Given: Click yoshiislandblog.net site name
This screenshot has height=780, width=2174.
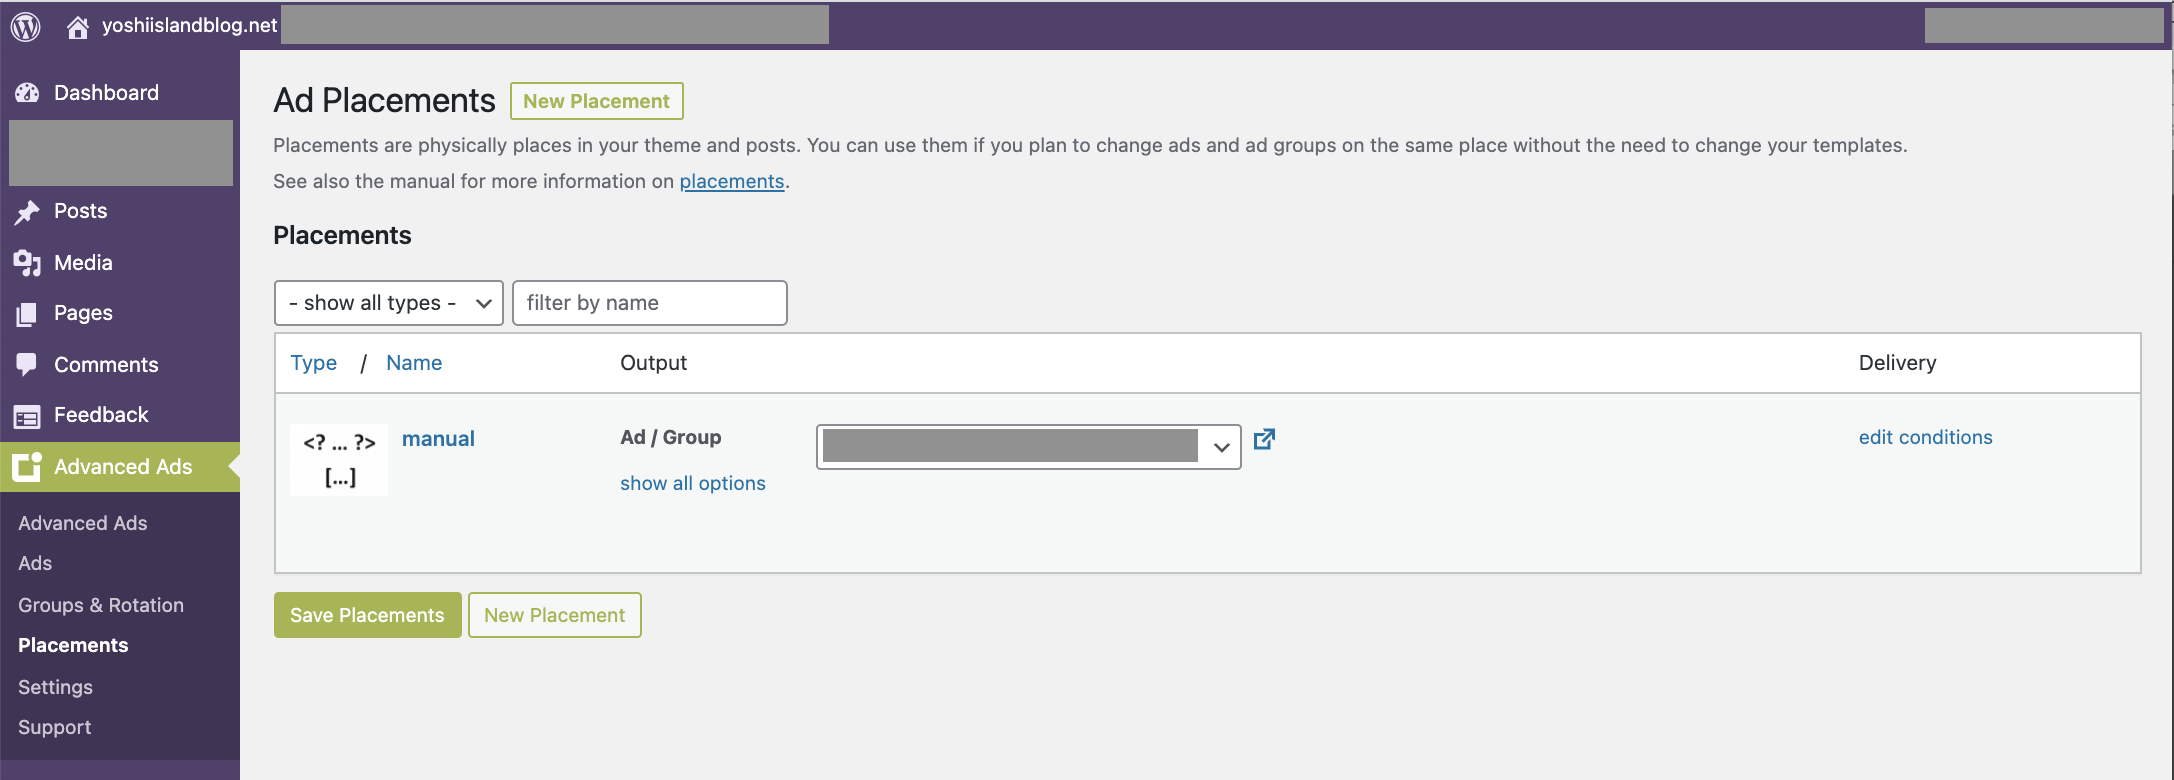Looking at the screenshot, I should (189, 26).
